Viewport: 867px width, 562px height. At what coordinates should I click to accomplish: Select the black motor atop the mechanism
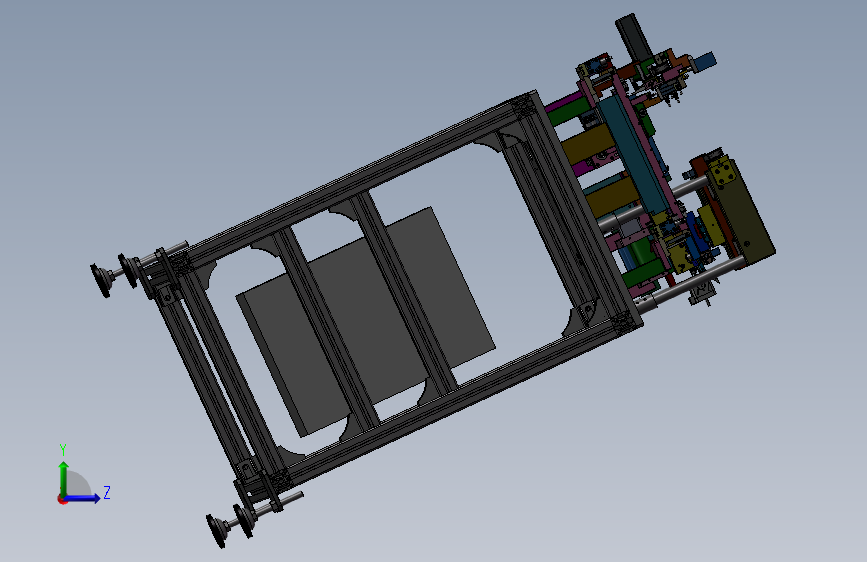point(633,38)
